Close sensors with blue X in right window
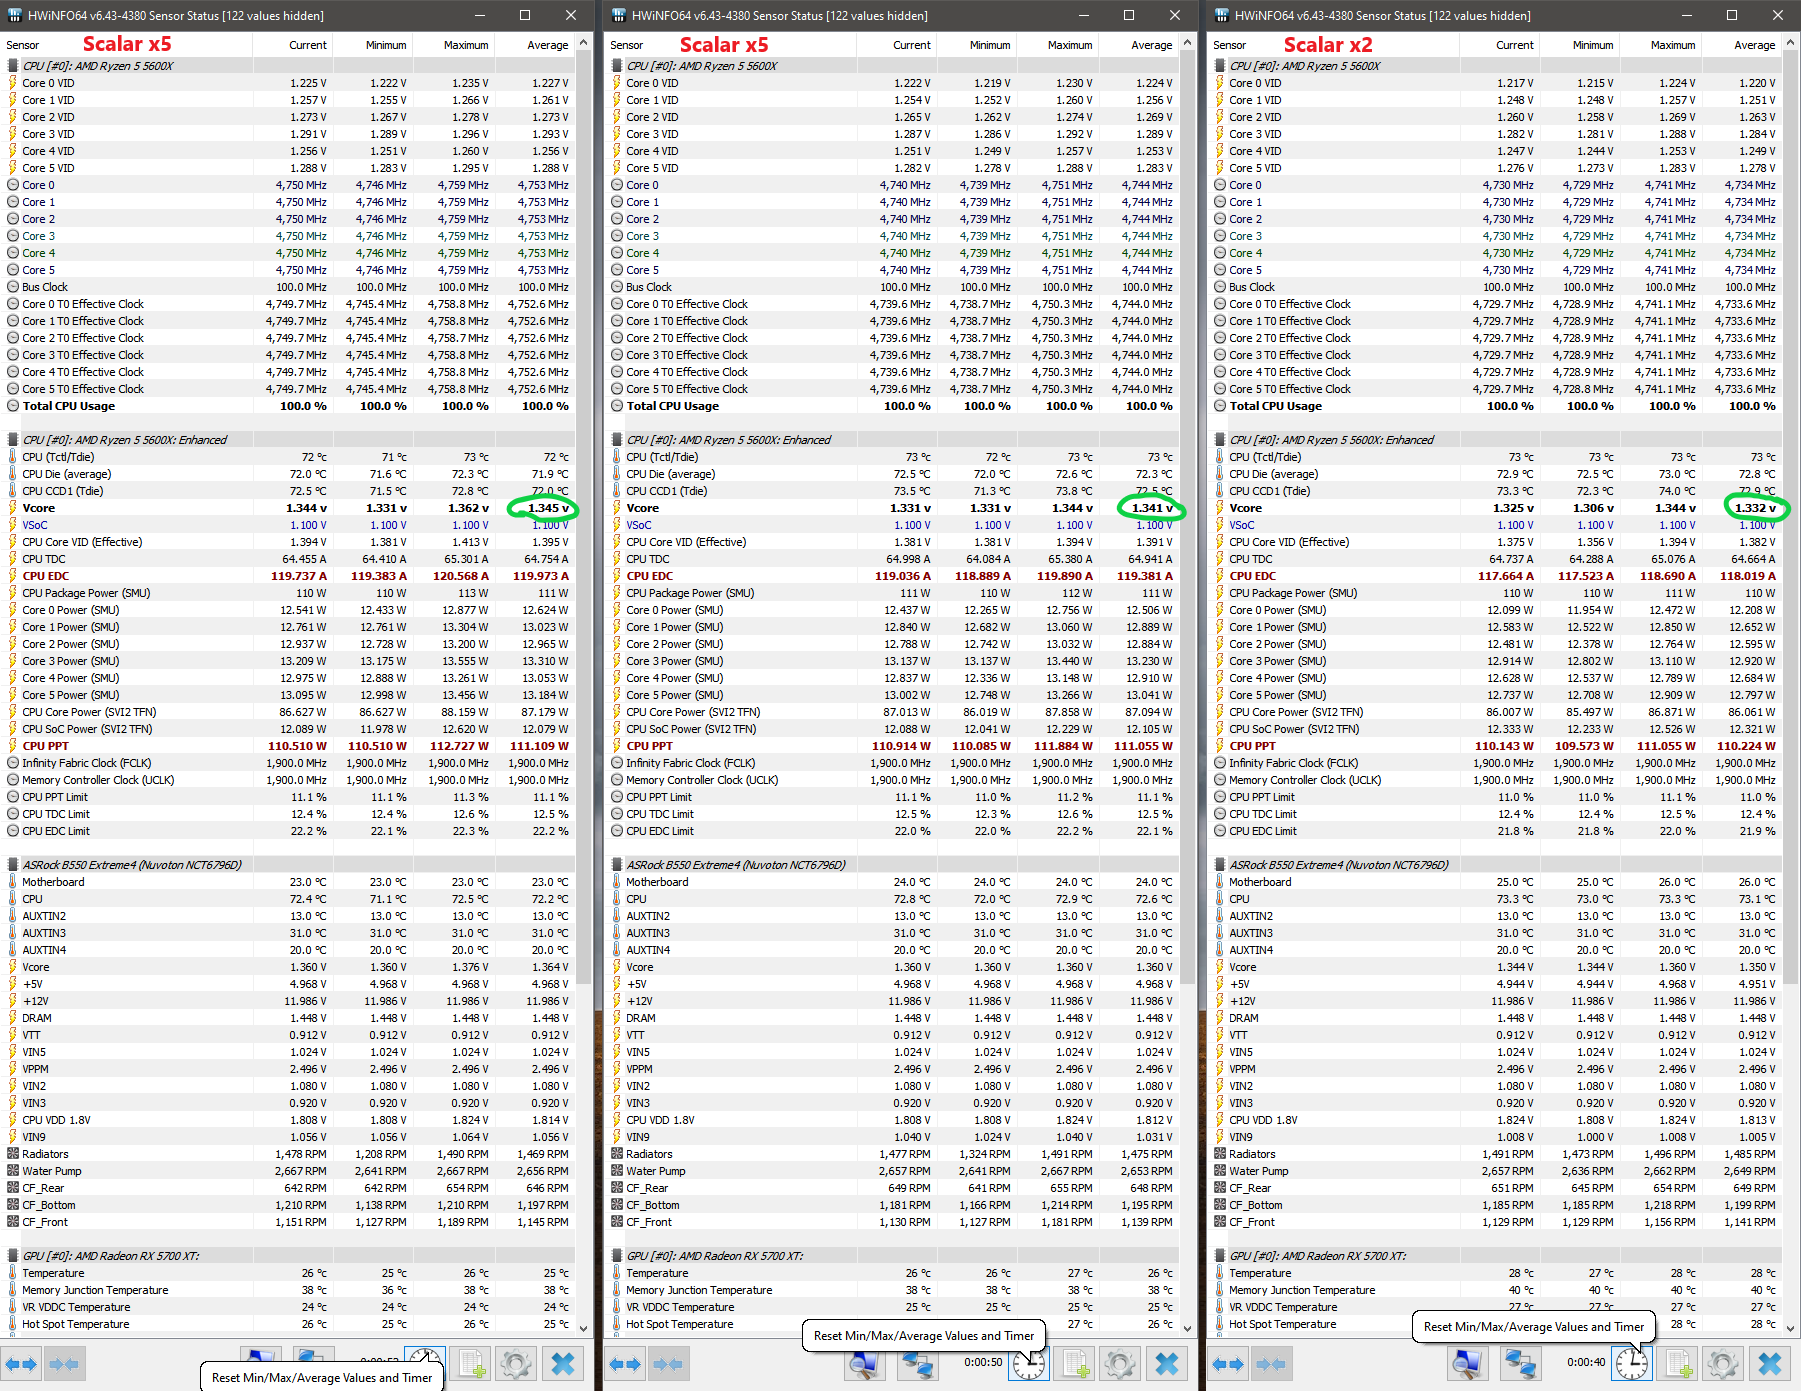 coord(1770,1364)
